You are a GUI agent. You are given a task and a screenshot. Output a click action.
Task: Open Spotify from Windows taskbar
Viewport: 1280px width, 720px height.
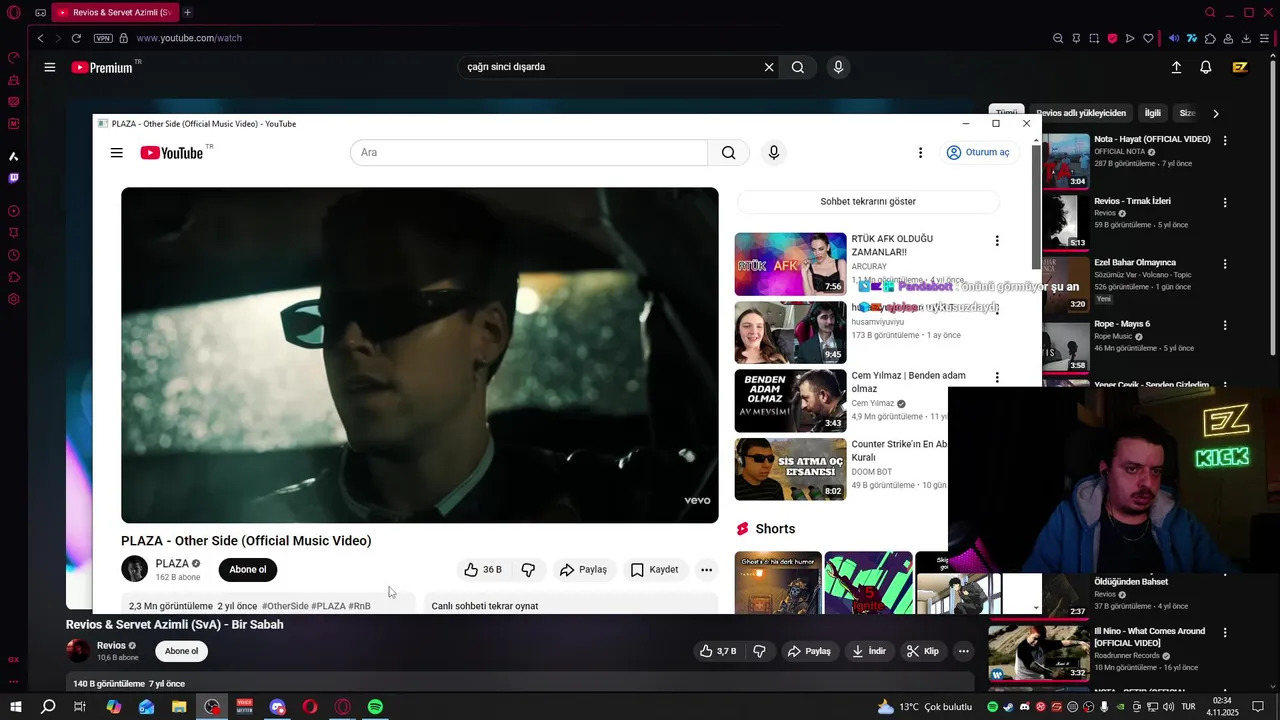(375, 706)
